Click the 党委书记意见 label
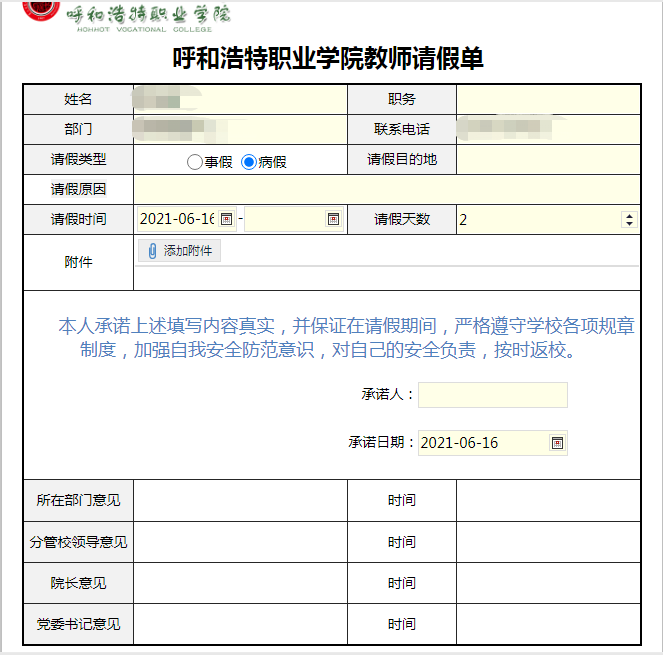This screenshot has width=663, height=655. click(x=78, y=624)
